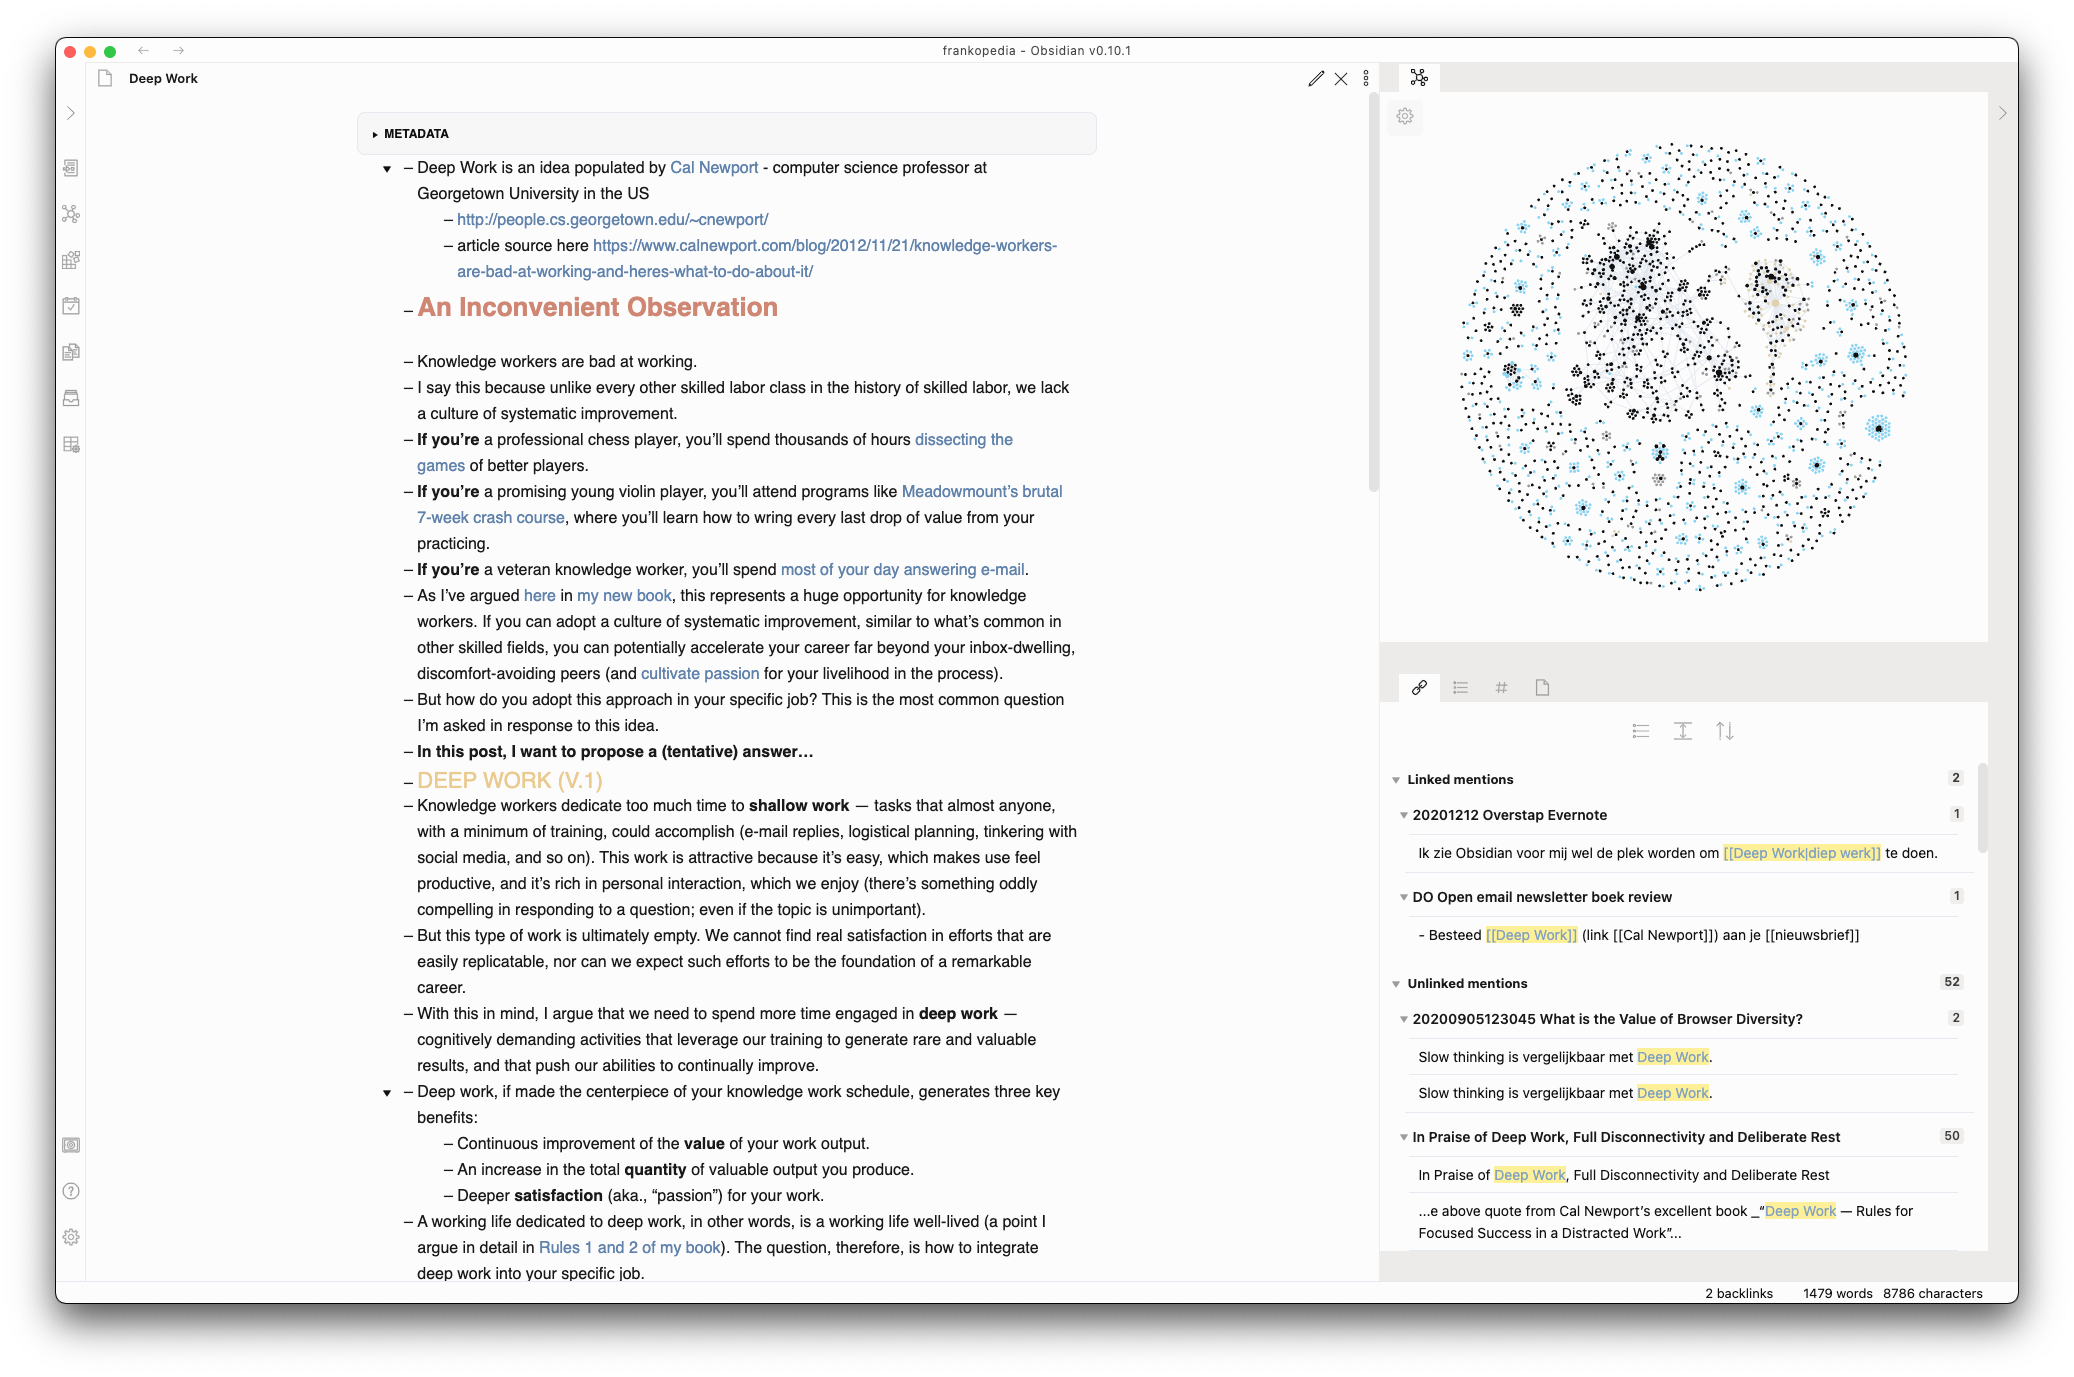Switch to the Tags pane tab
2074x1377 pixels.
1501,688
